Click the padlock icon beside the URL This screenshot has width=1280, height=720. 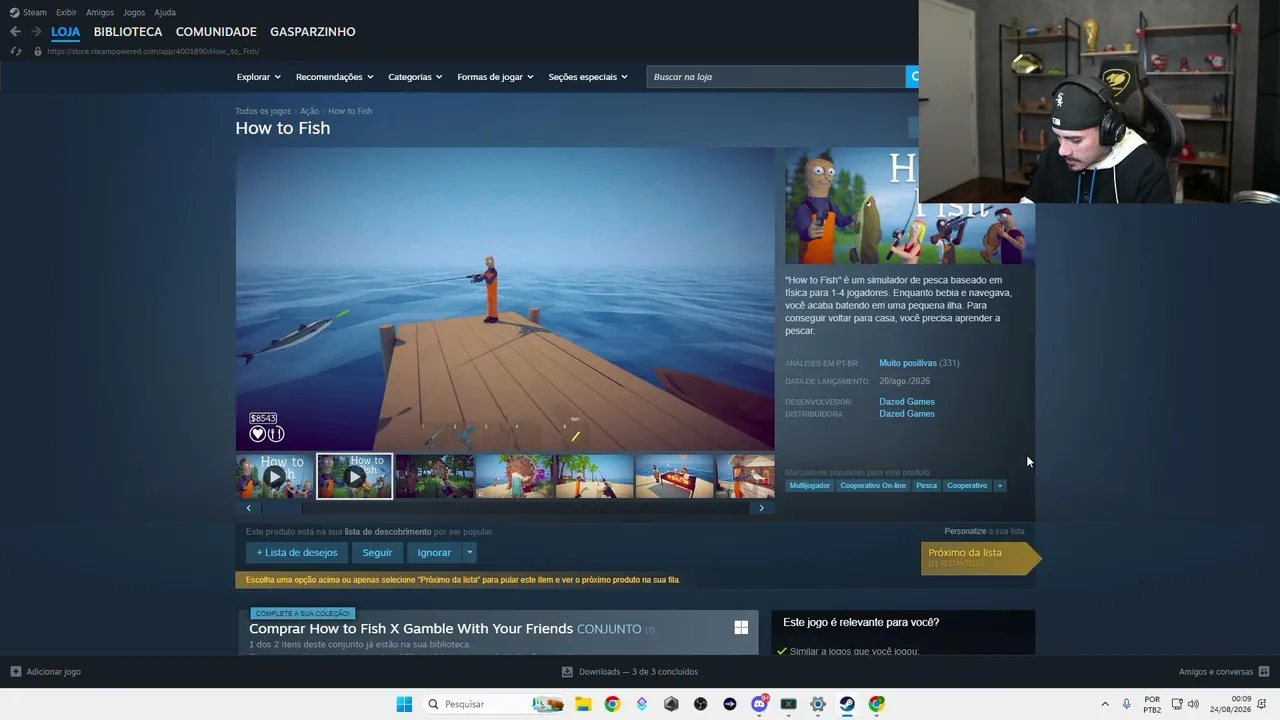38,51
